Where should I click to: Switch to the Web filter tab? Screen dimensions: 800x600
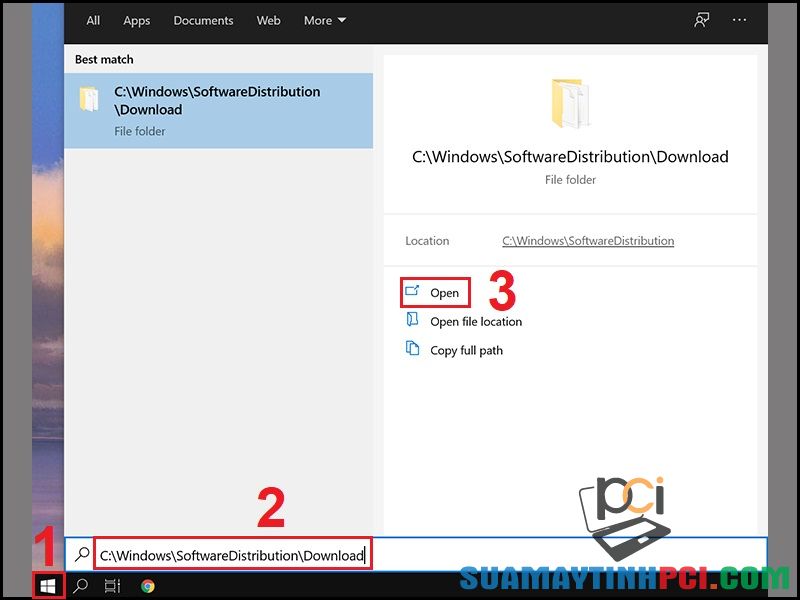pos(268,21)
